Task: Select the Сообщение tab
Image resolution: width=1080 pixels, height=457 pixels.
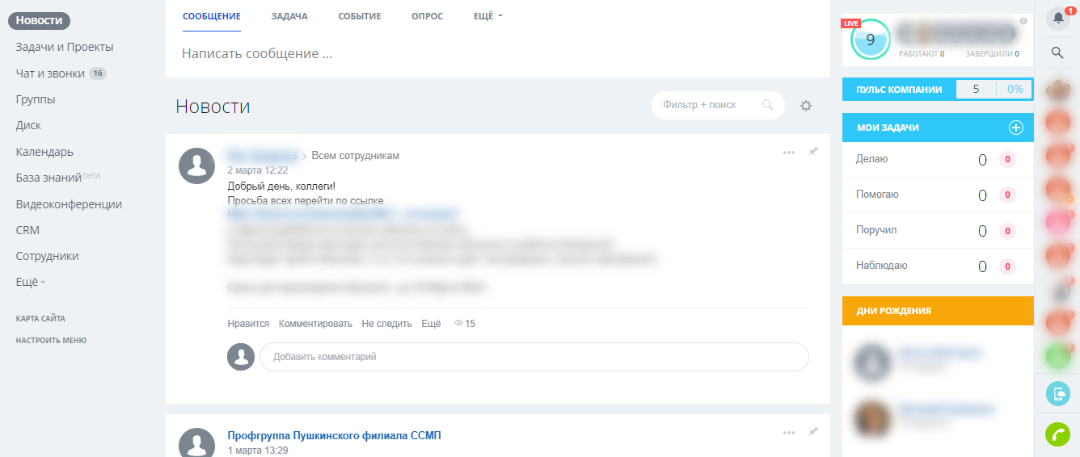Action: click(x=211, y=16)
